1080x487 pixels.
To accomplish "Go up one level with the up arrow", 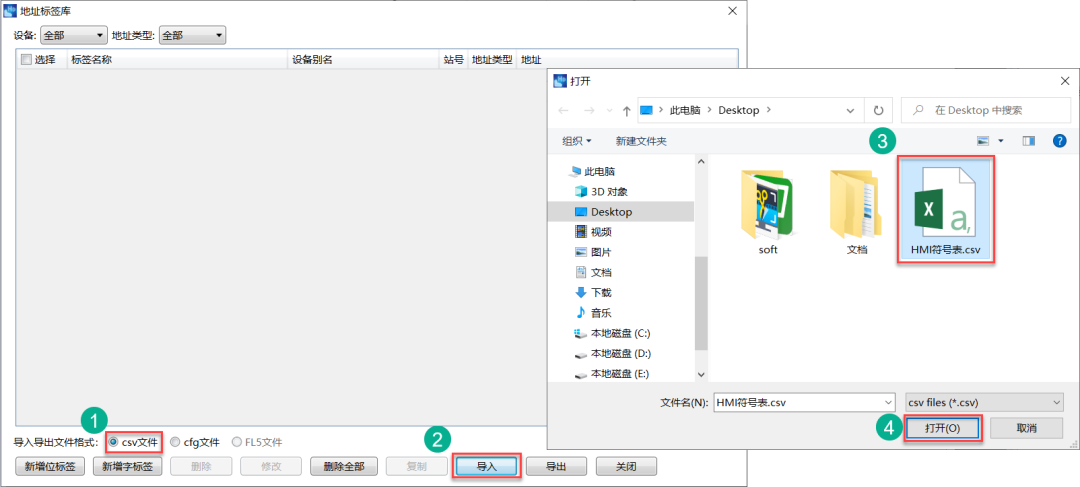I will (626, 110).
